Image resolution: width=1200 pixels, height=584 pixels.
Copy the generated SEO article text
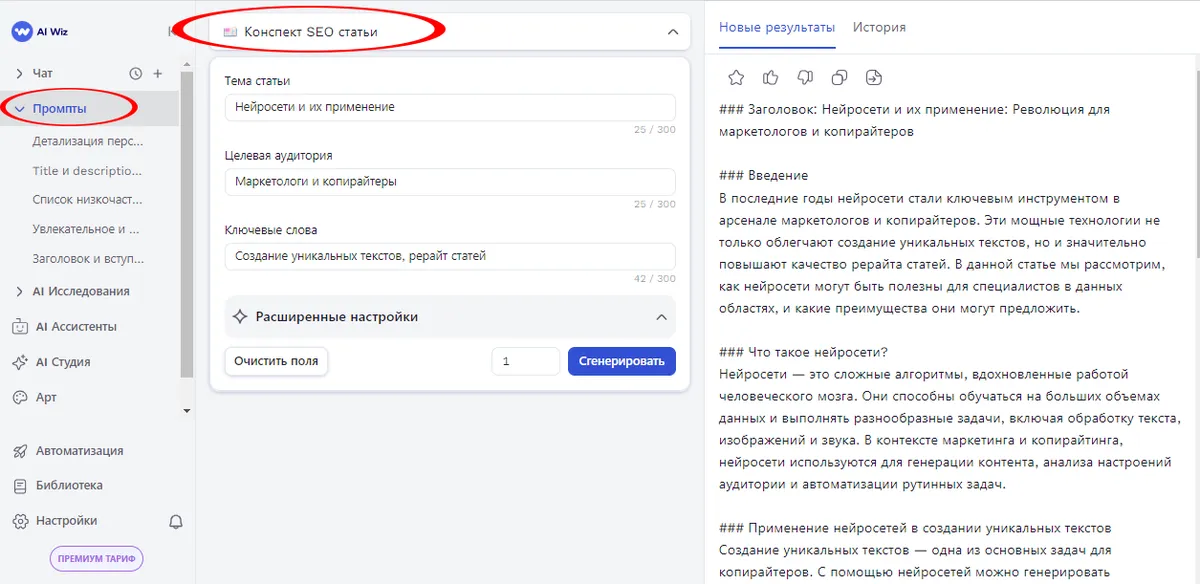tap(838, 77)
